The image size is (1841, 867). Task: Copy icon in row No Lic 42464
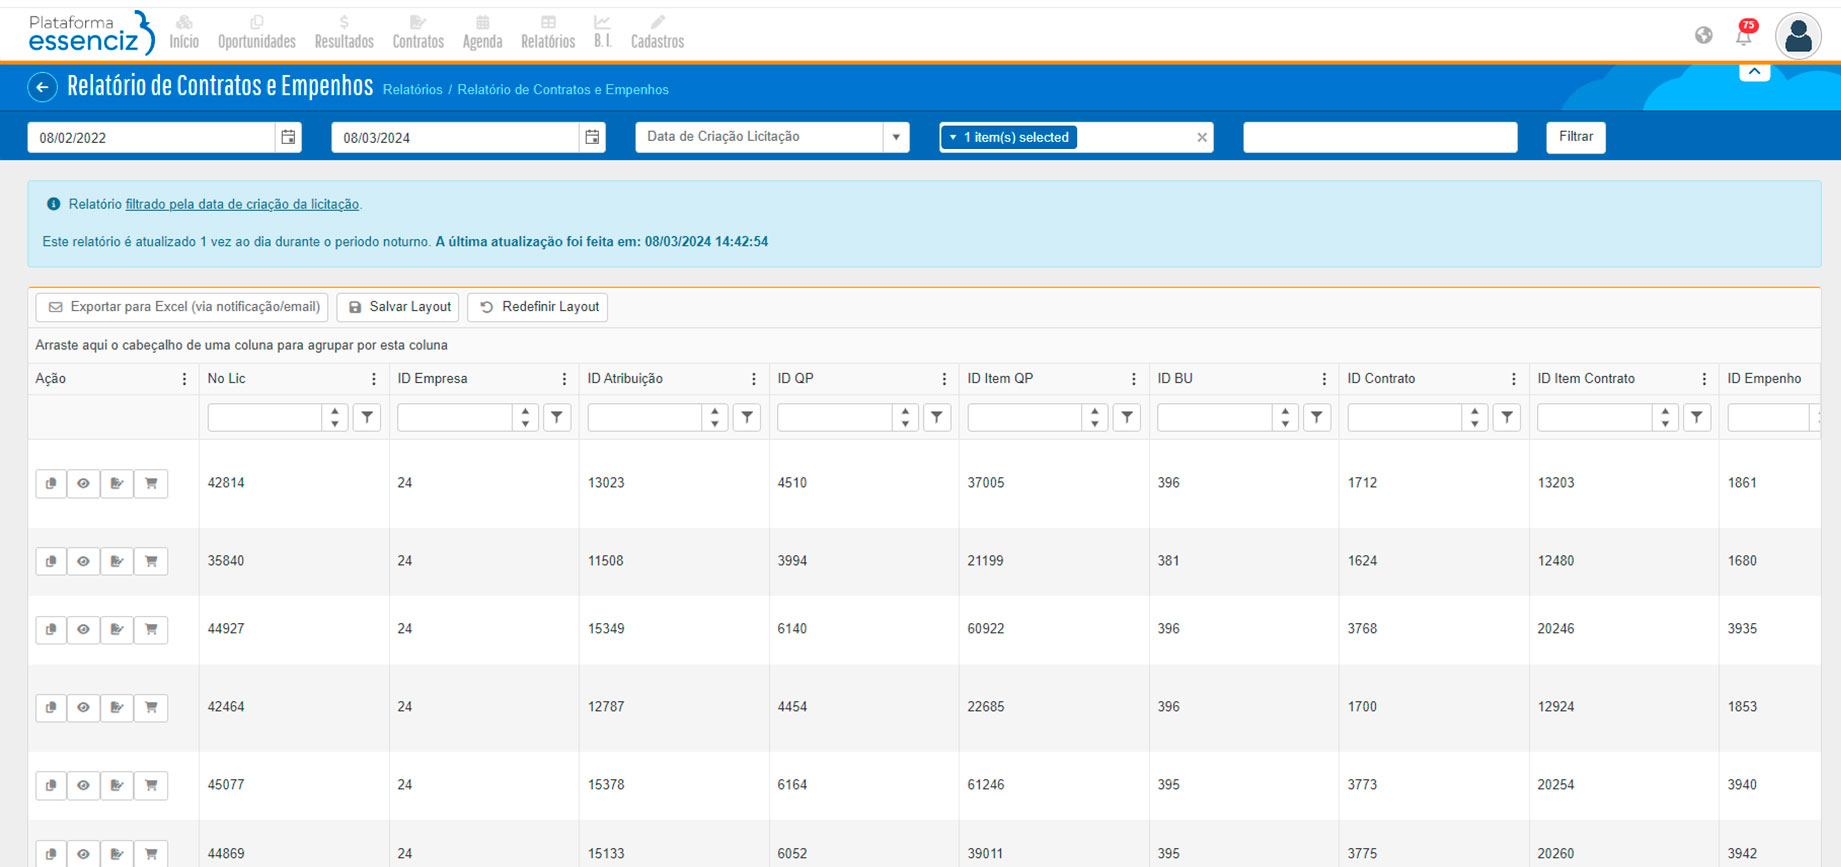pyautogui.click(x=50, y=707)
